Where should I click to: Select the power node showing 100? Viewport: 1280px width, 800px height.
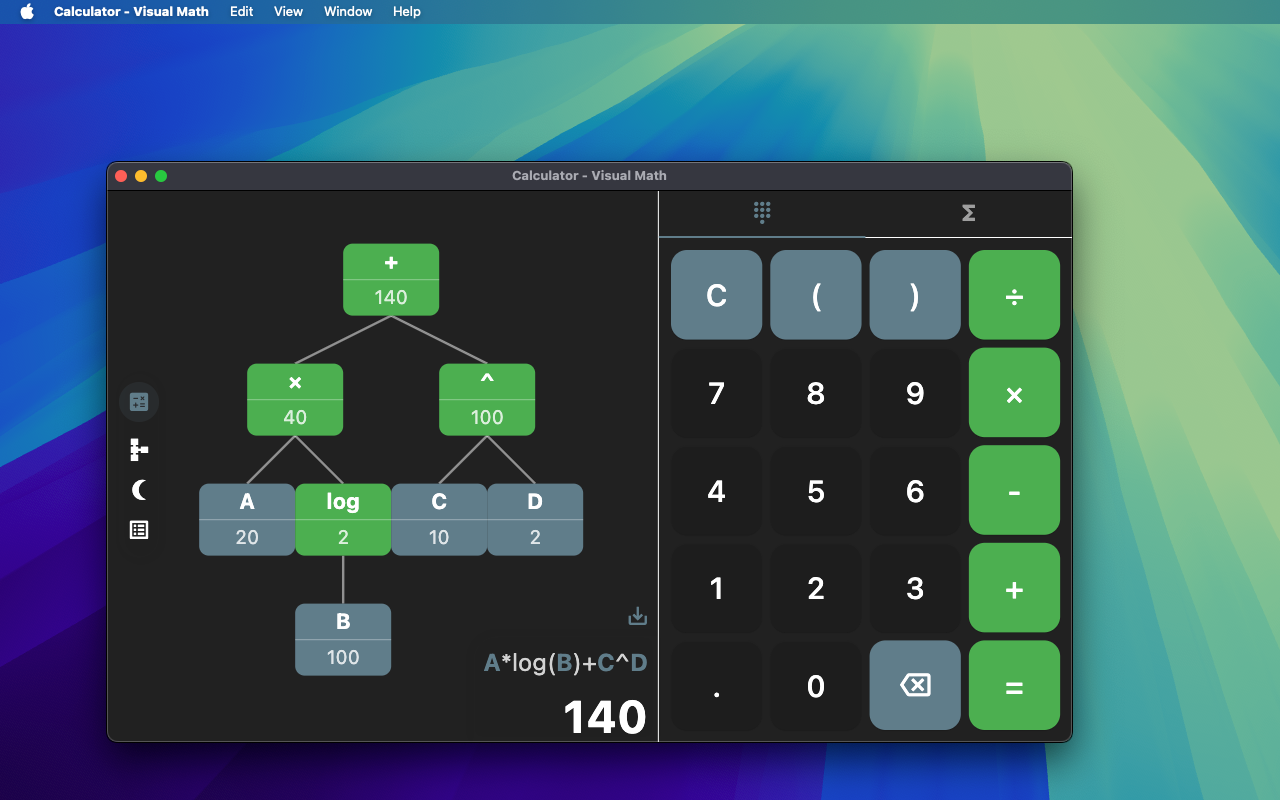coord(487,400)
